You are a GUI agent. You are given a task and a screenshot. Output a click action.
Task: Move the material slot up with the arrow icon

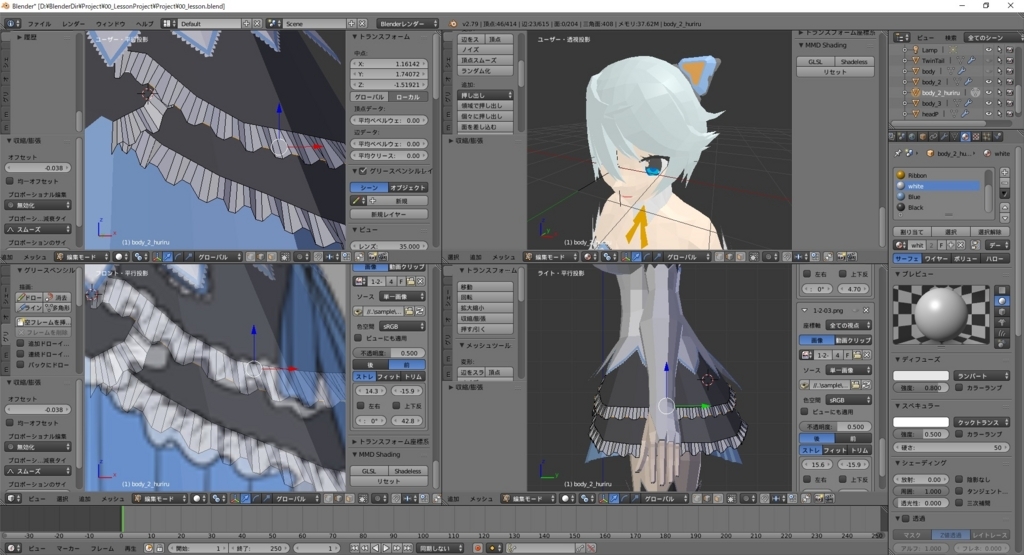click(1004, 208)
